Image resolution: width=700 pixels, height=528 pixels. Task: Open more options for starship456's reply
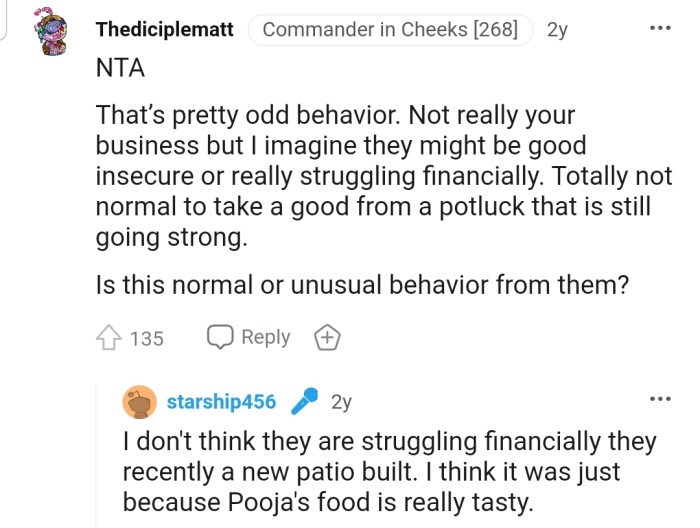coord(660,399)
